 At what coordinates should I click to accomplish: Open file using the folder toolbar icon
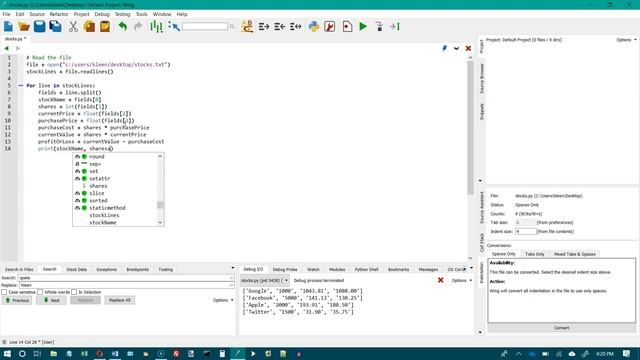pyautogui.click(x=24, y=27)
